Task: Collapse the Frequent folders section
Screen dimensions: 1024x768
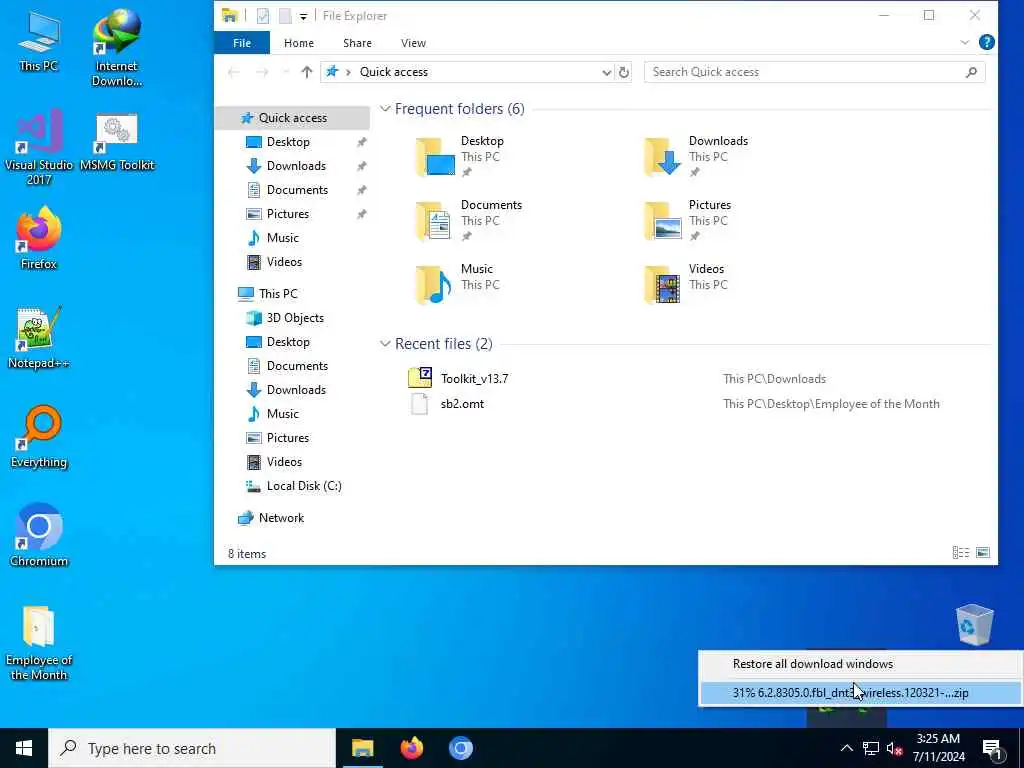Action: [x=385, y=109]
